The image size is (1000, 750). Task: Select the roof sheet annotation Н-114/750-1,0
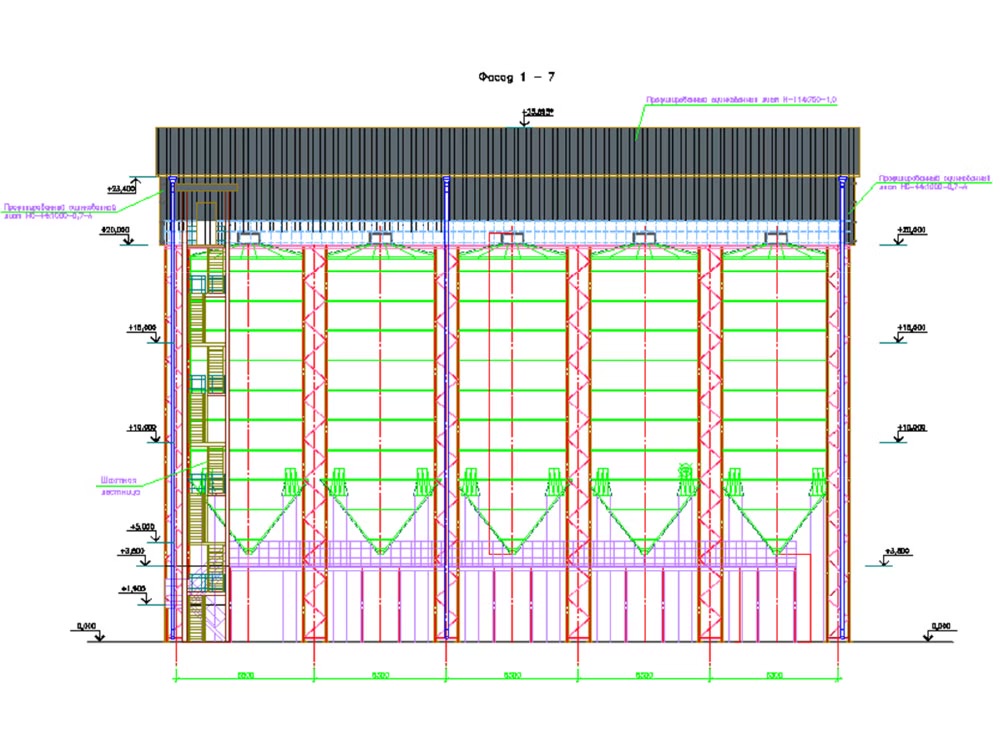(741, 99)
